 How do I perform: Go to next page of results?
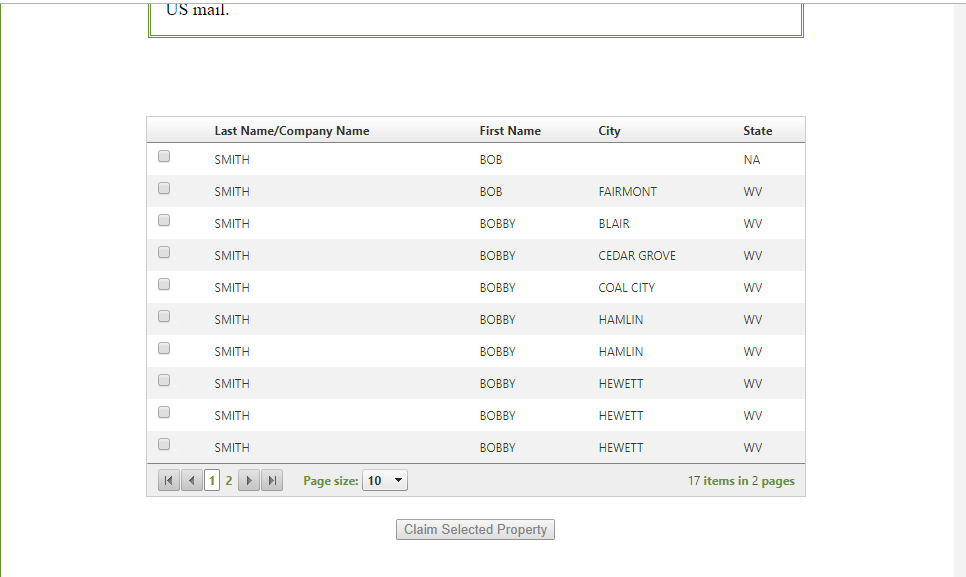coord(249,481)
